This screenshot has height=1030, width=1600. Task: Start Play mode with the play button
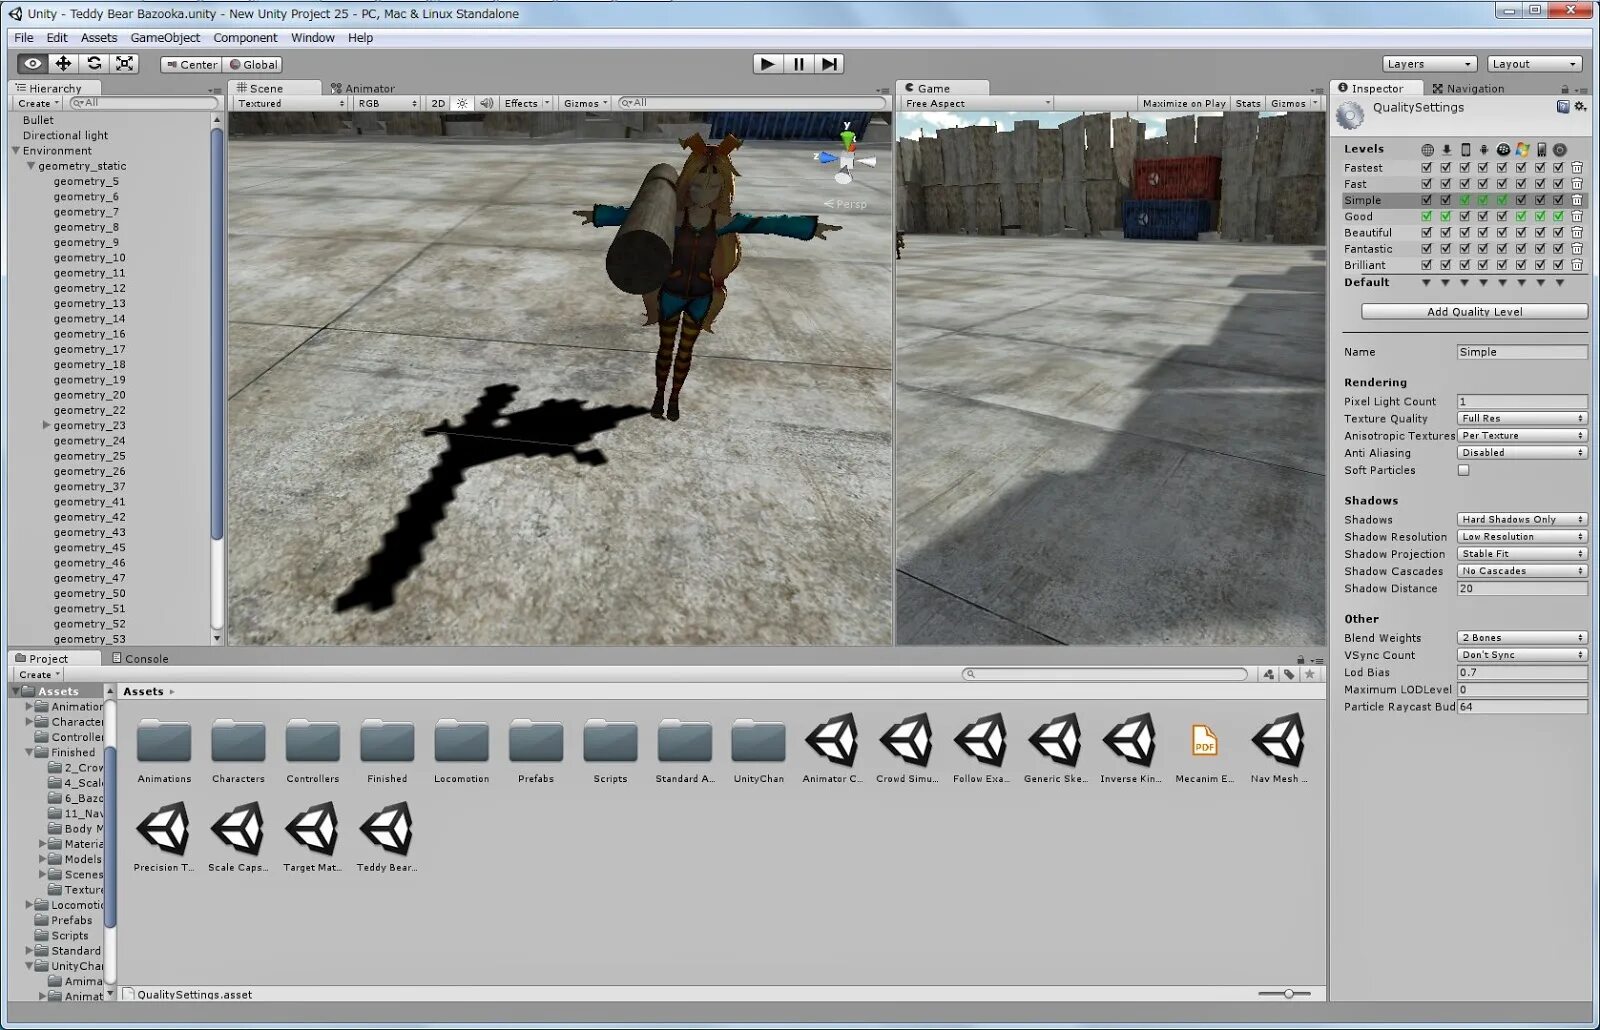(x=767, y=64)
